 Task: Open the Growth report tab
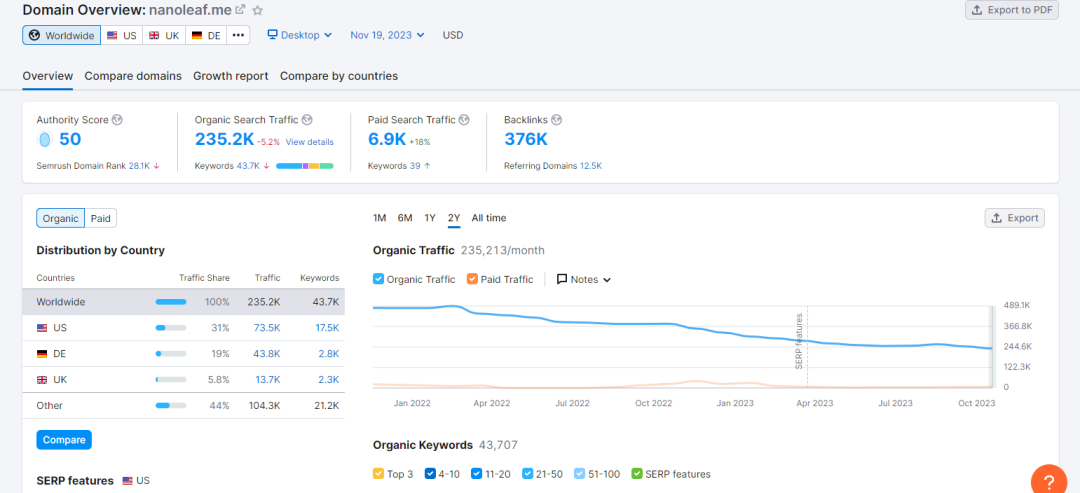[231, 76]
